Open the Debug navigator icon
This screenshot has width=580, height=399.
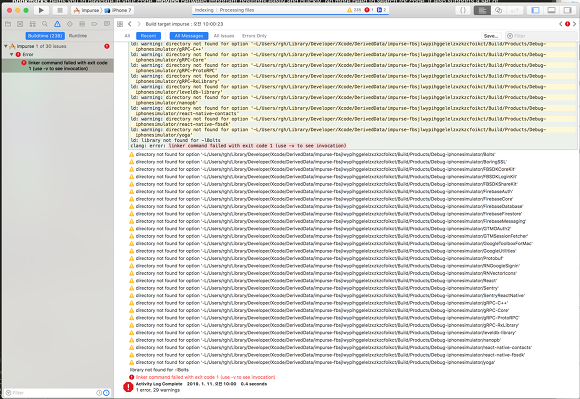tap(82, 24)
